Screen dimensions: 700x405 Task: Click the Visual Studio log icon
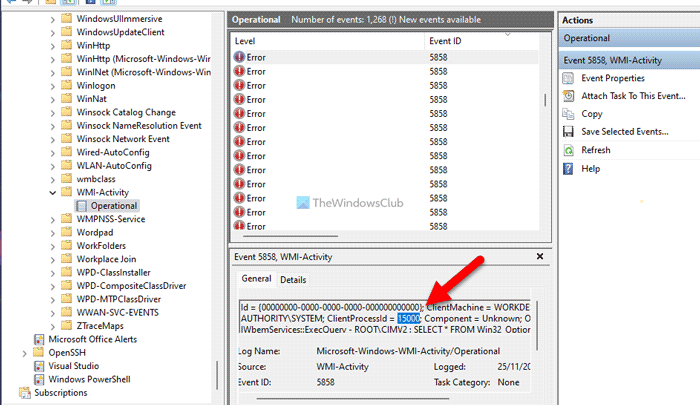39,366
